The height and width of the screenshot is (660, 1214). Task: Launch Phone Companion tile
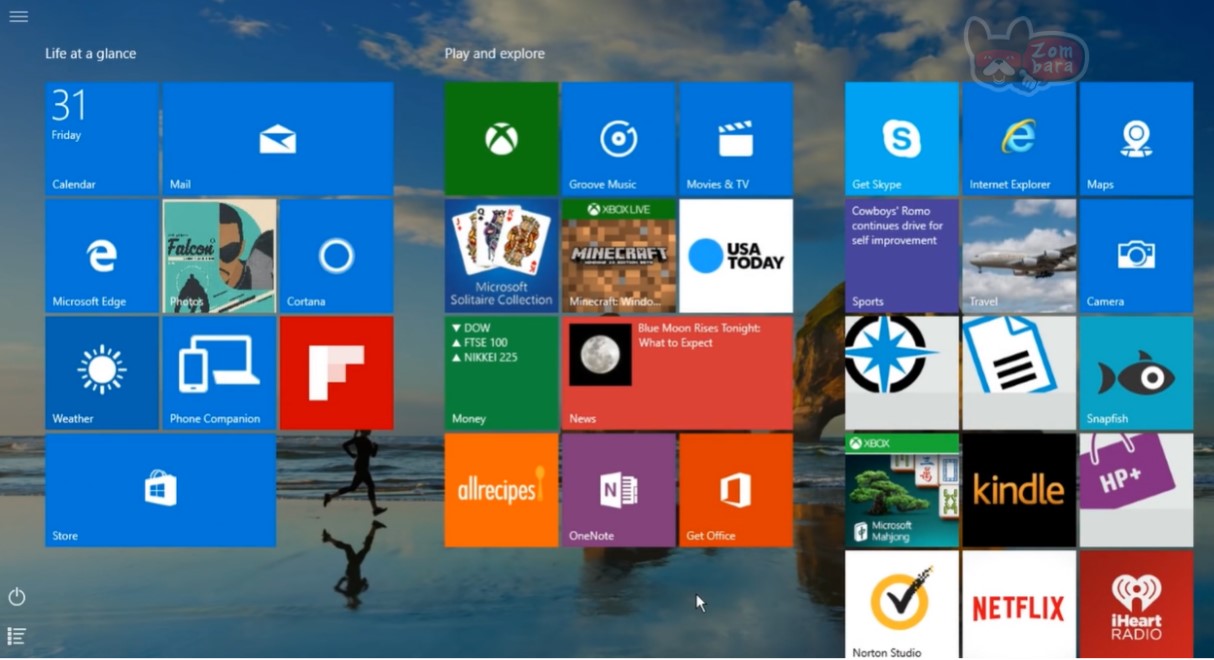coord(219,373)
